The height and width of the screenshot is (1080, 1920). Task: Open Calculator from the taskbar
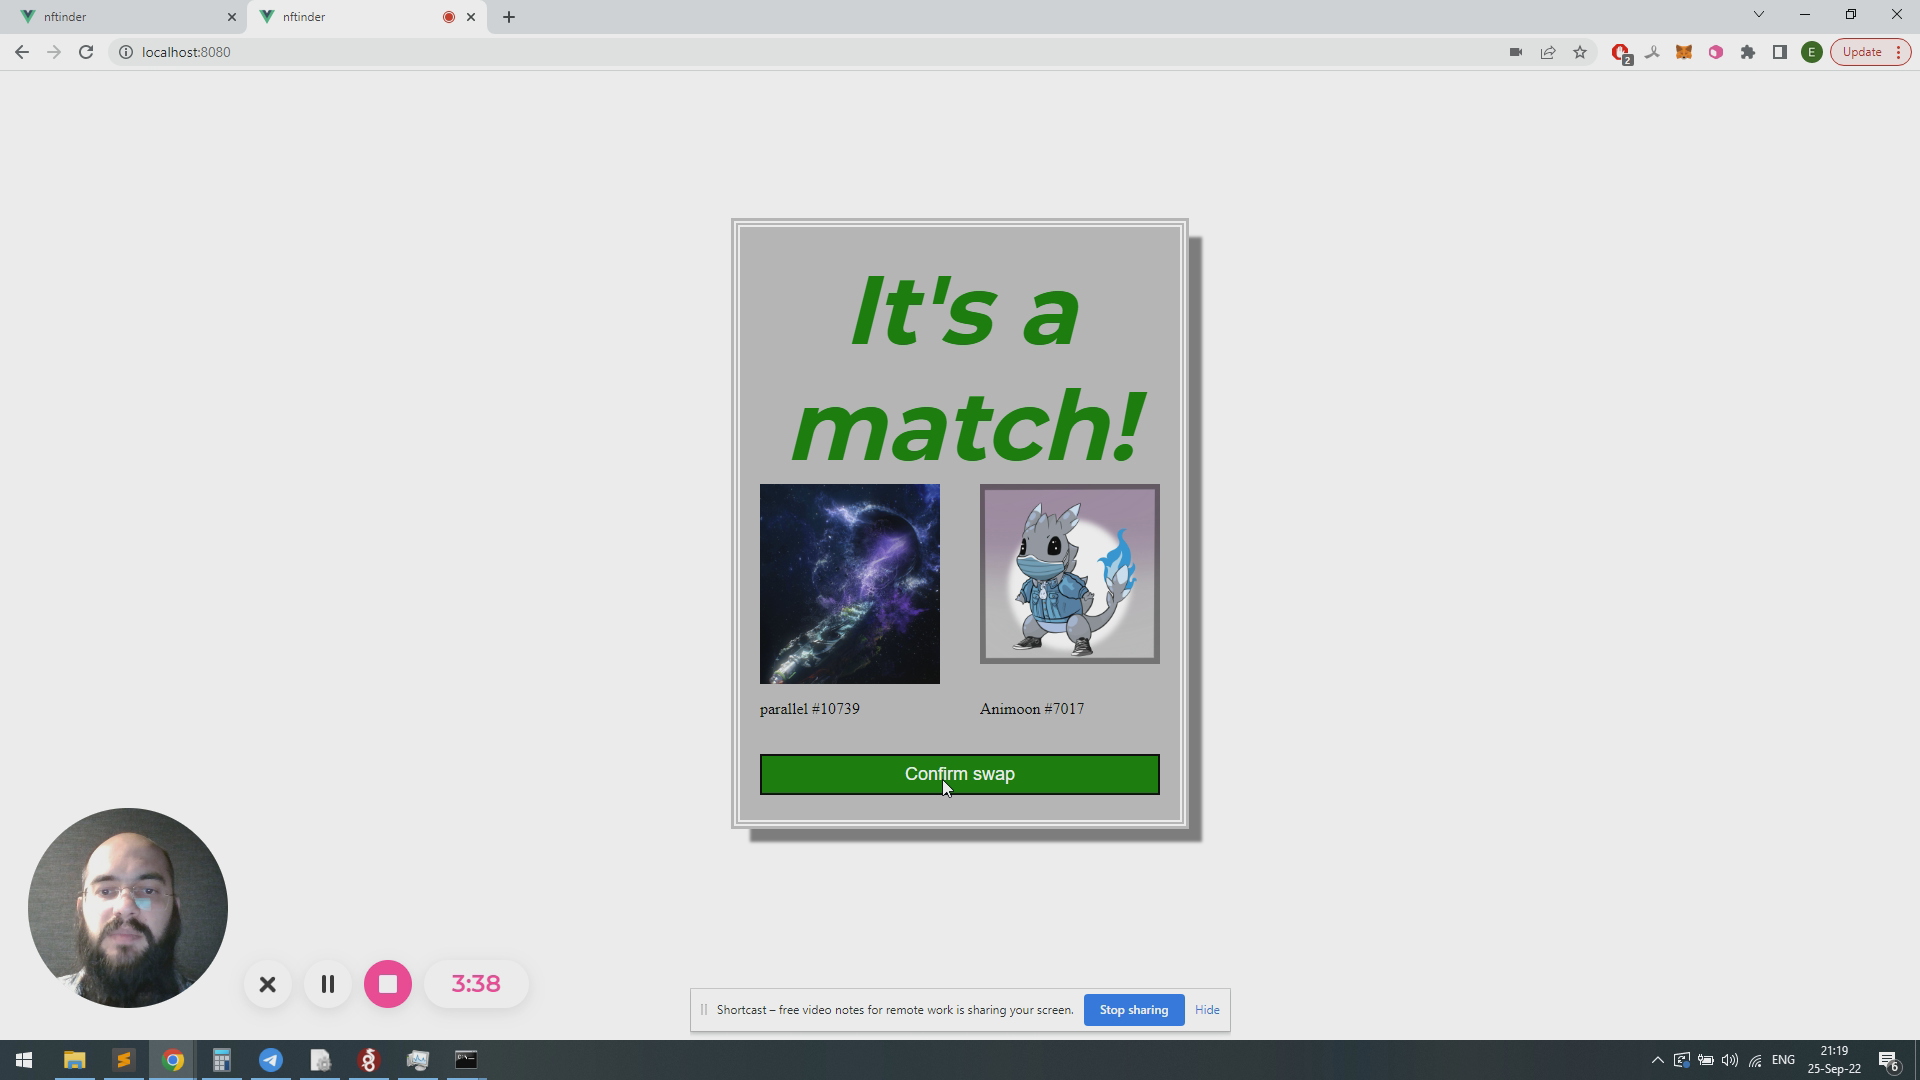[x=221, y=1060]
